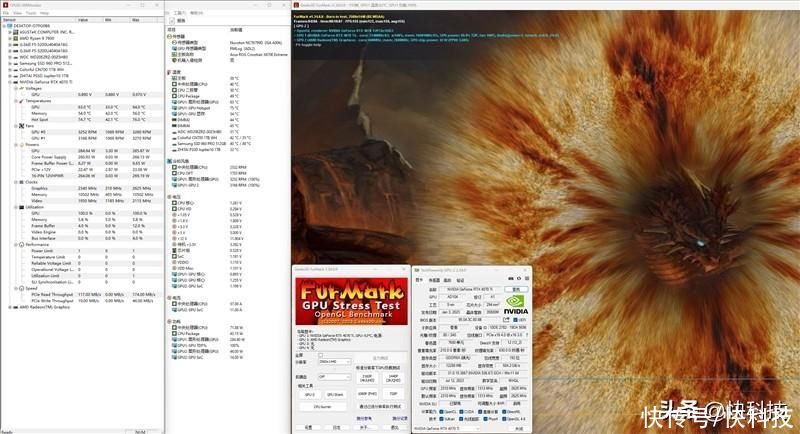The width and height of the screenshot is (800, 434).
Task: Start the 1080P (FHD) preset benchmark
Action: [x=367, y=394]
